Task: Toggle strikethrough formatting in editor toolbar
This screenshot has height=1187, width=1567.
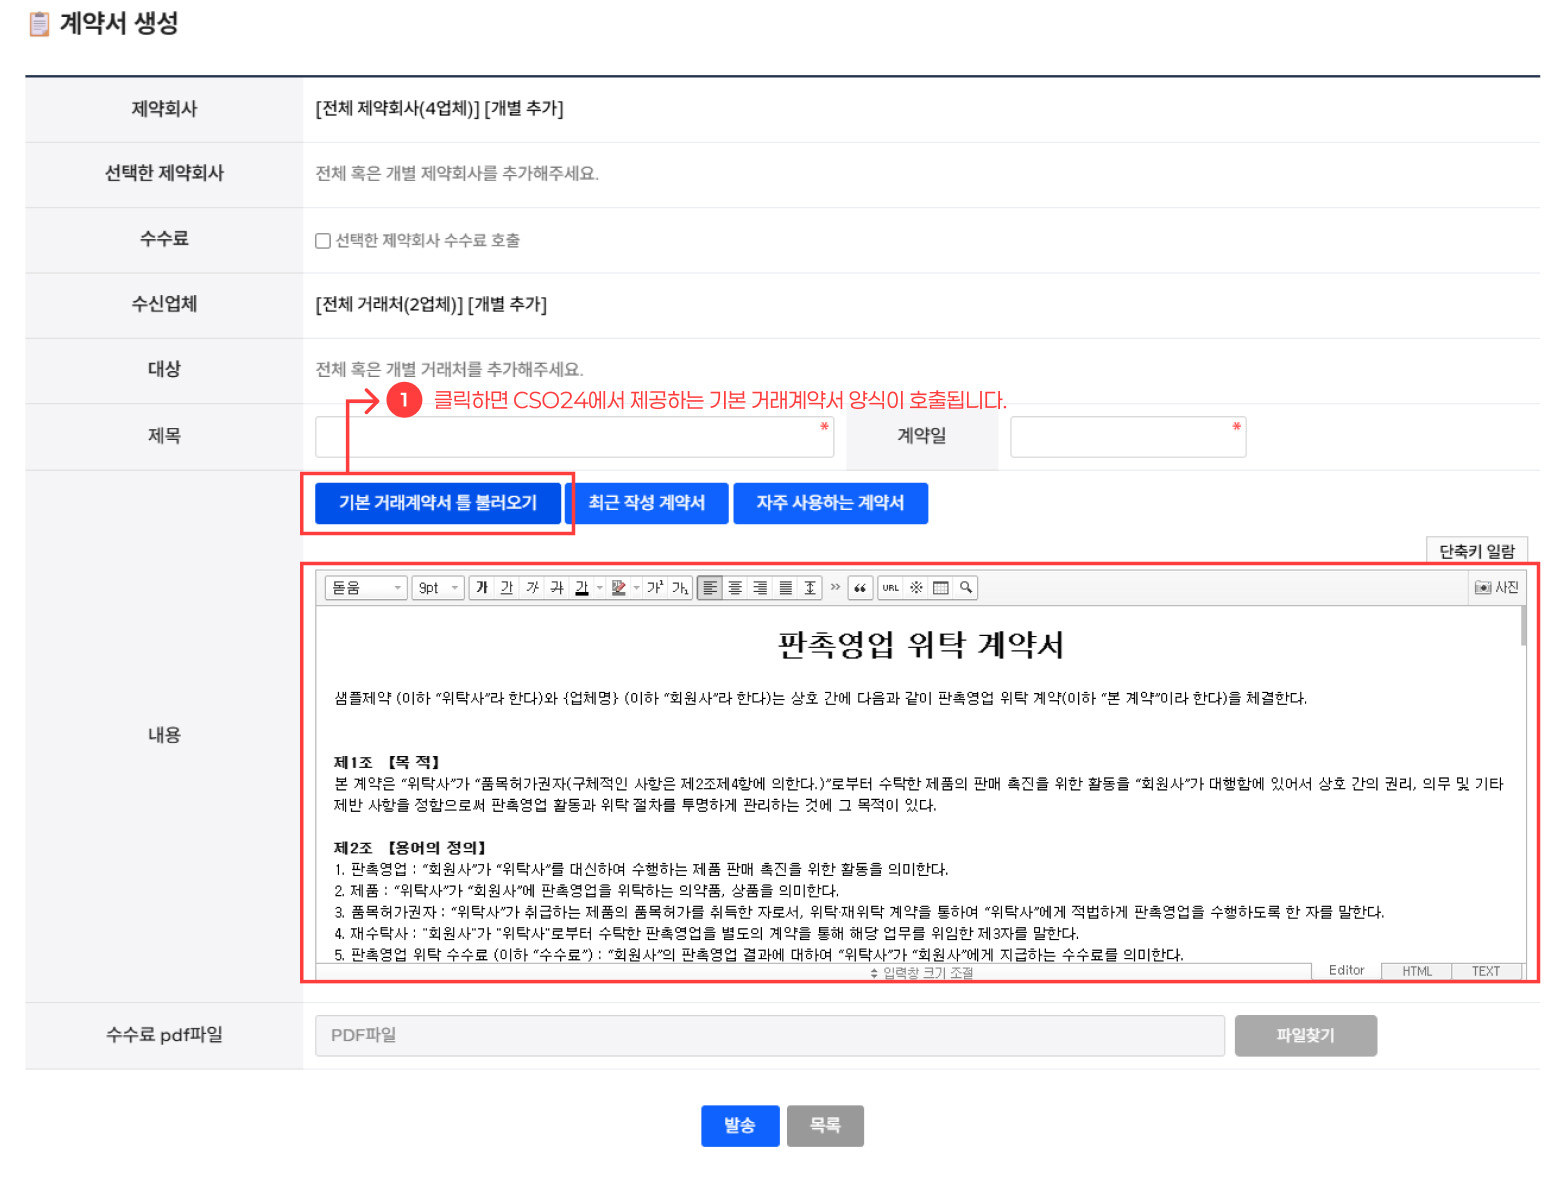Action: [556, 588]
